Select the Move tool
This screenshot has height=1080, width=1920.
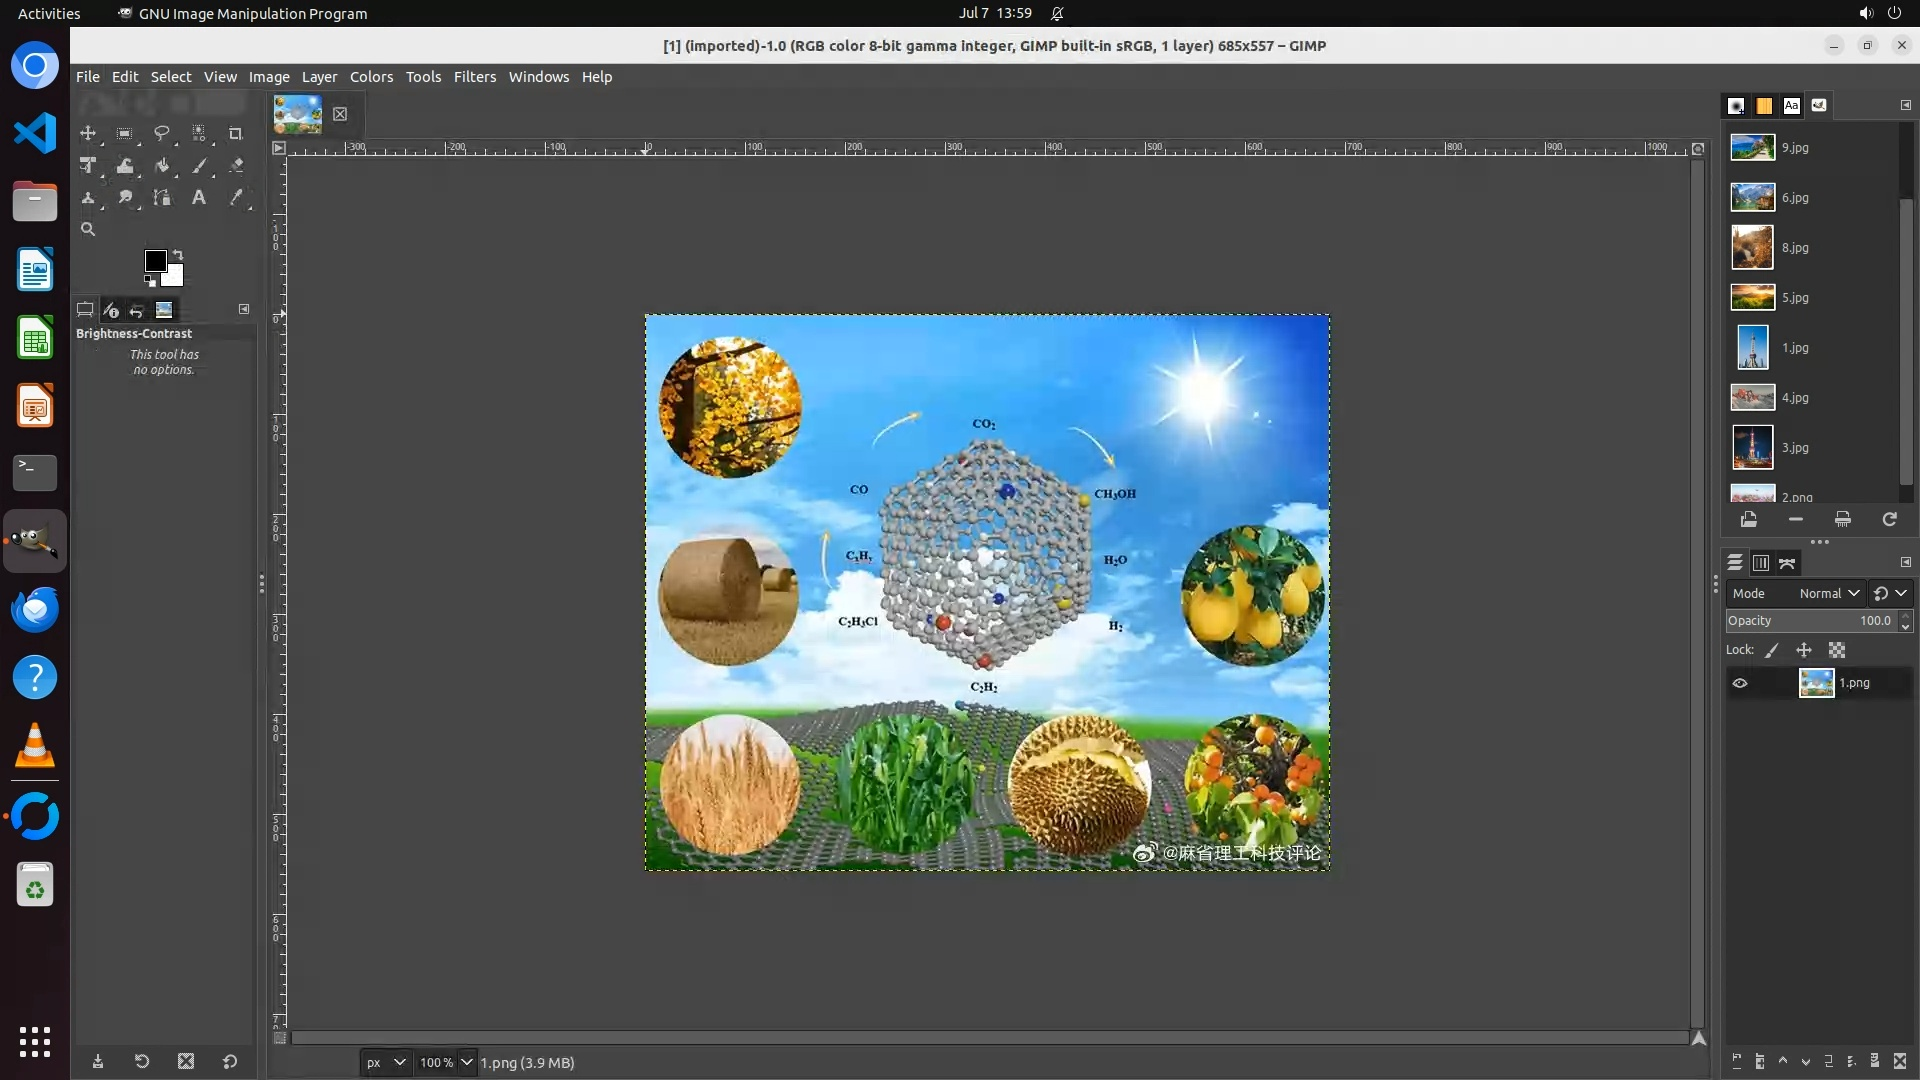(88, 133)
